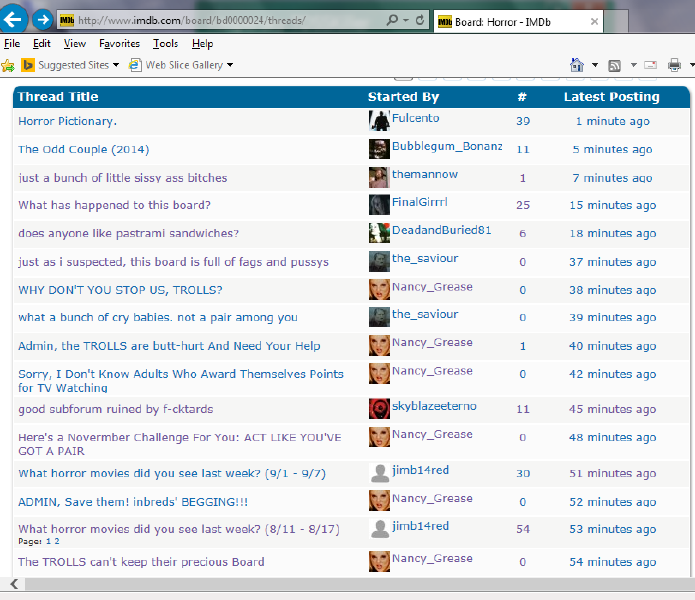The width and height of the screenshot is (695, 600).
Task: Click Fulcento's avatar thumbnail
Action: click(379, 120)
